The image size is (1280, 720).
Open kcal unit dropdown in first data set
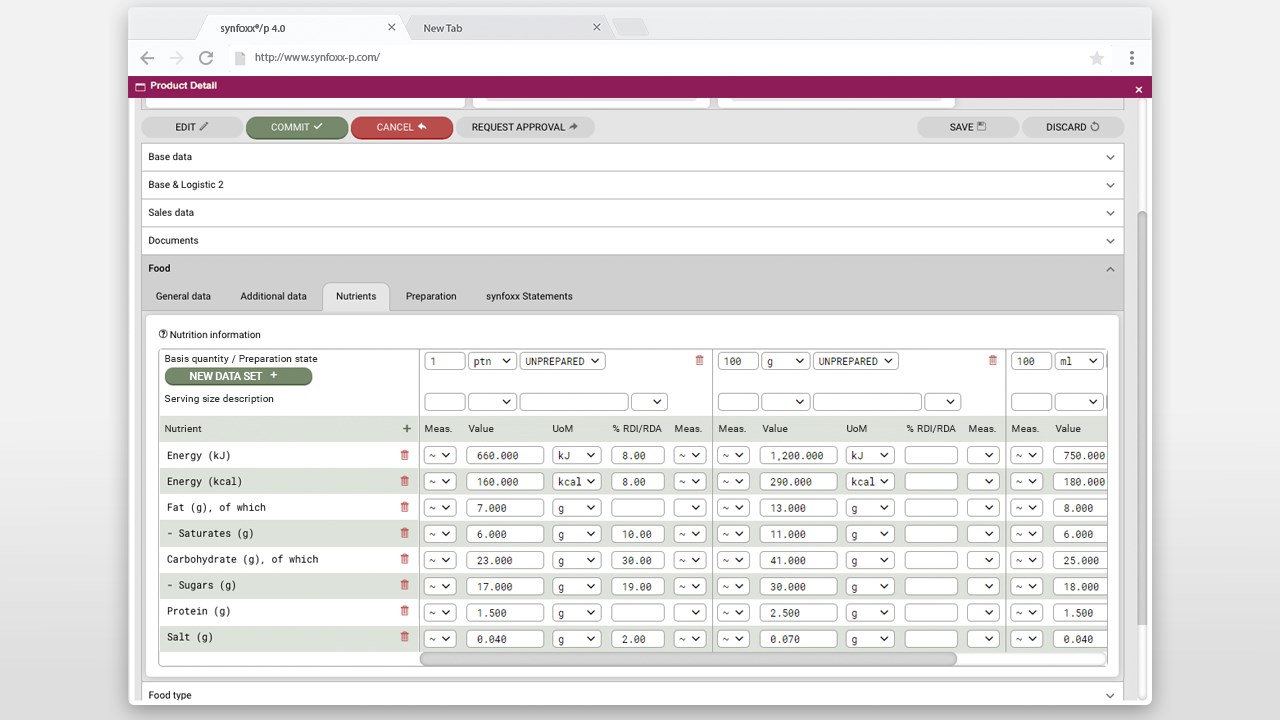(576, 481)
